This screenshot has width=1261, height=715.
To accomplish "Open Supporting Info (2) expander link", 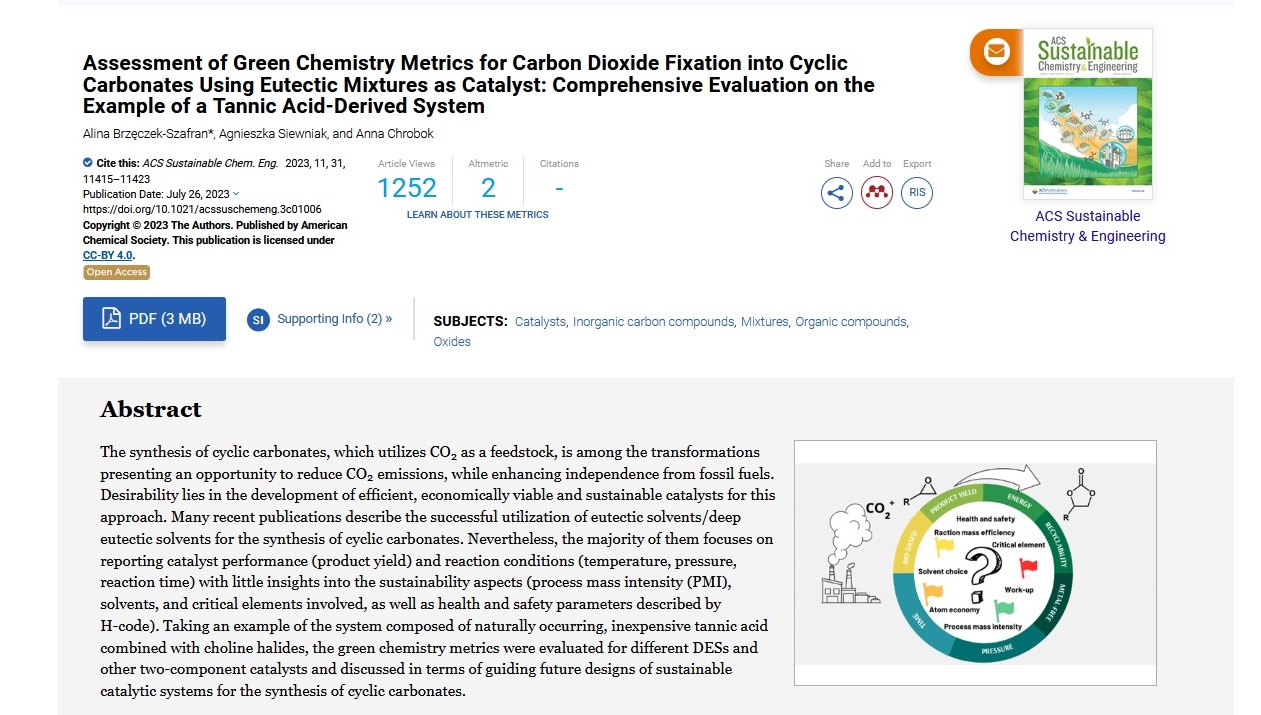I will click(335, 319).
